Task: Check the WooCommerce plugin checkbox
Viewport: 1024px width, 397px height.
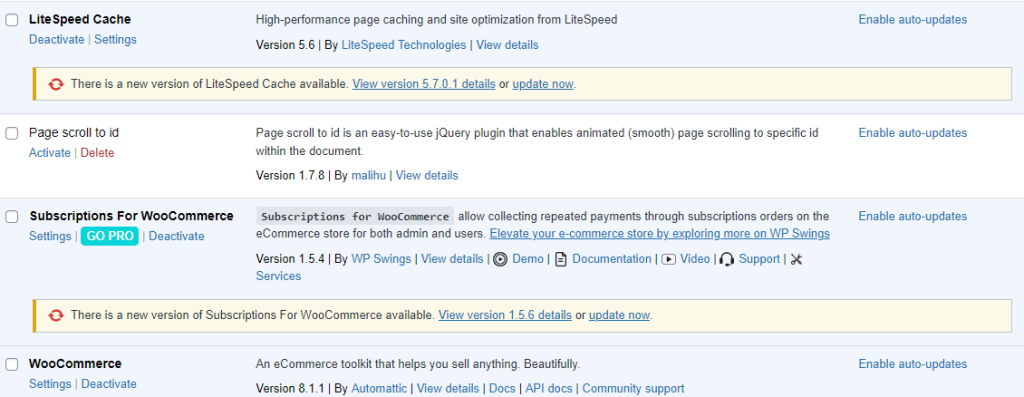Action: click(12, 364)
